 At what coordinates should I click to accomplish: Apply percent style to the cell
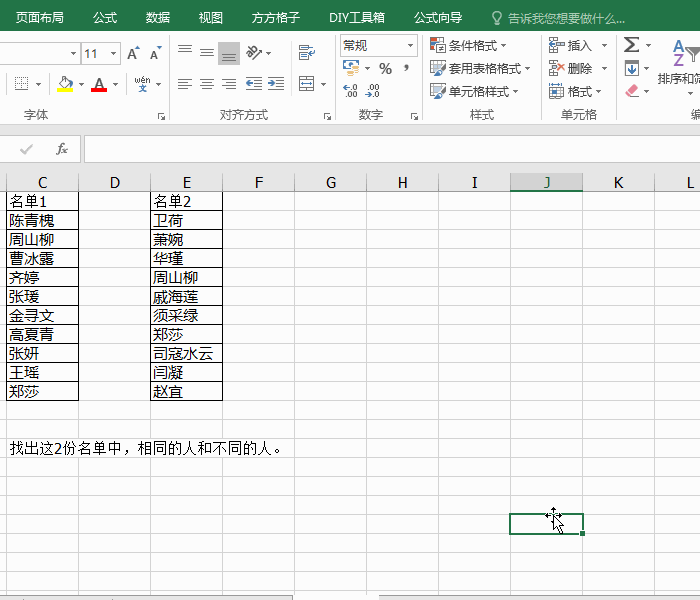tap(385, 69)
